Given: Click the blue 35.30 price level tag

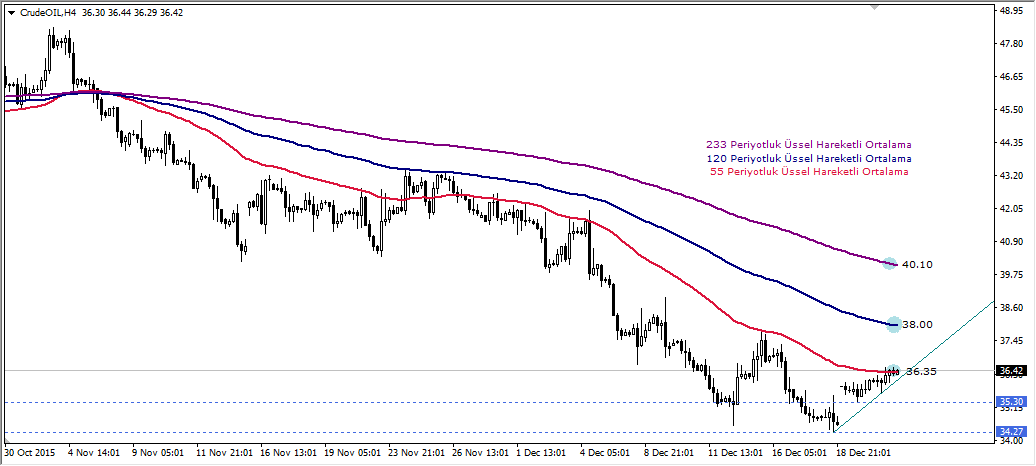Looking at the screenshot, I should click(x=1011, y=402).
